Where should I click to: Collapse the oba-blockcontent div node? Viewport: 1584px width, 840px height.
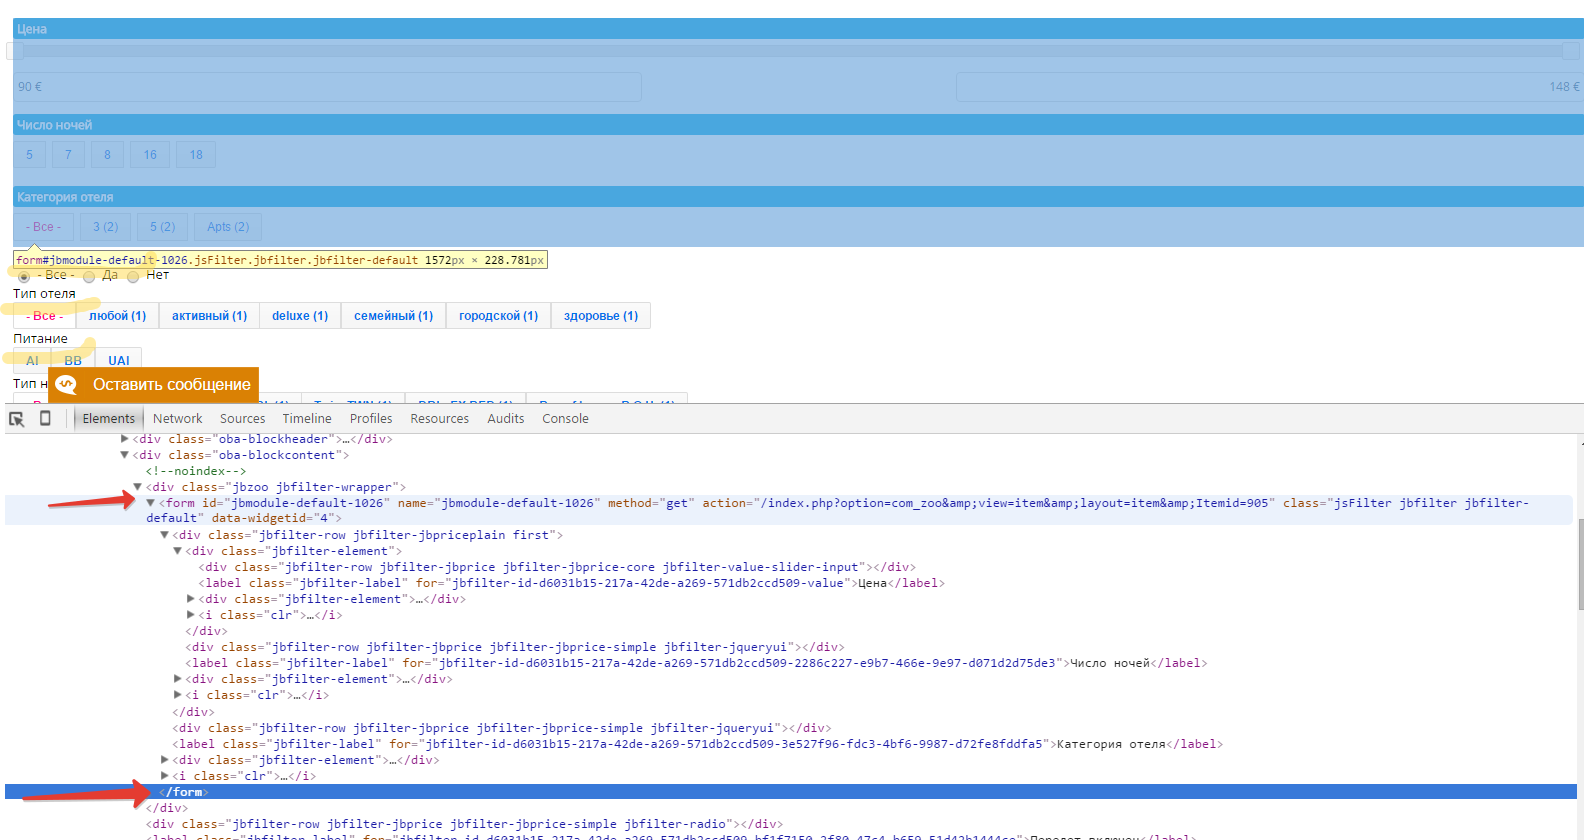(125, 455)
